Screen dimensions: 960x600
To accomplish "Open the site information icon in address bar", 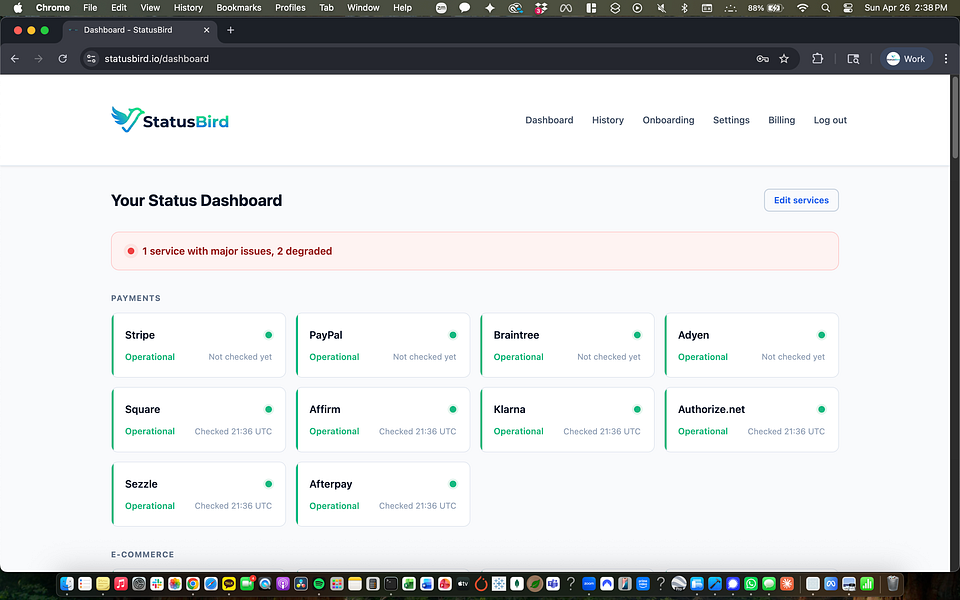I will [91, 59].
